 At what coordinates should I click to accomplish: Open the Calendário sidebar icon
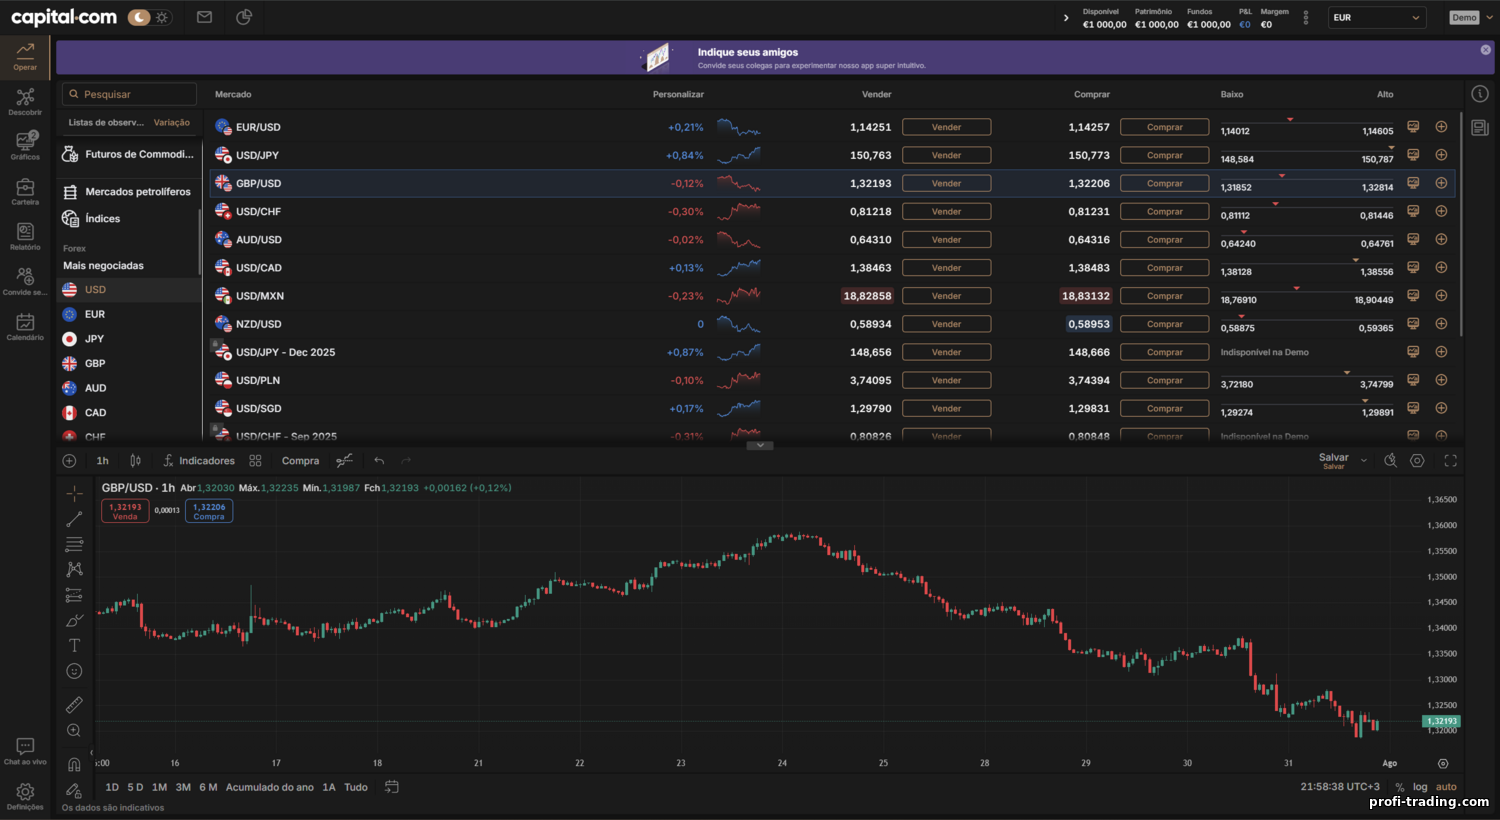tap(25, 327)
